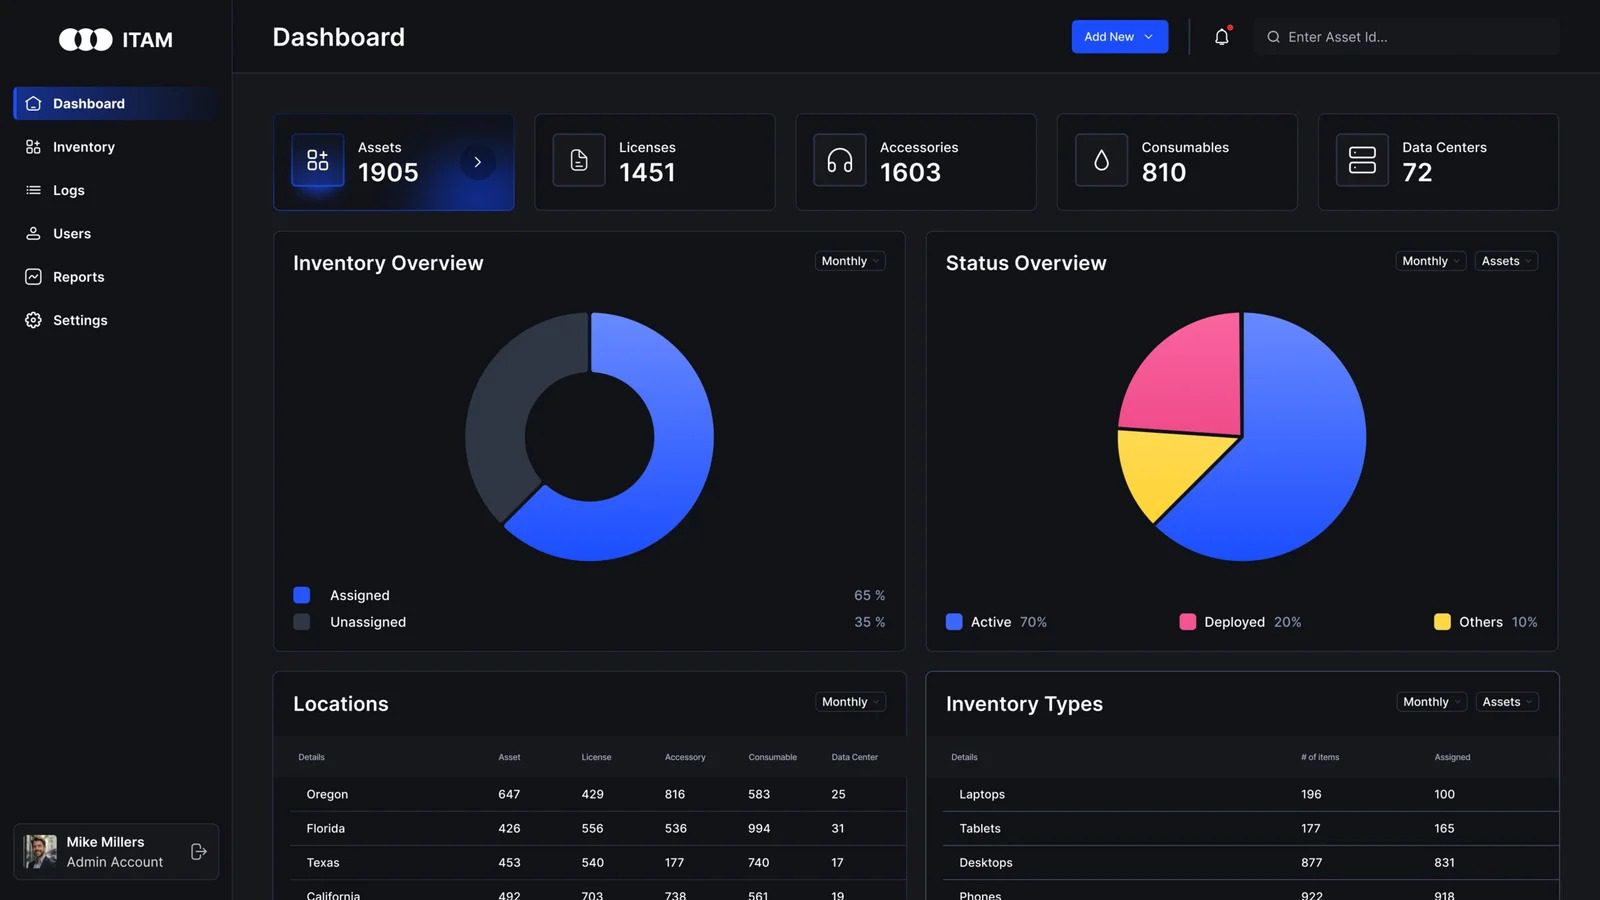Expand Assets dropdown in Status Overview
1600x900 pixels.
click(1505, 261)
